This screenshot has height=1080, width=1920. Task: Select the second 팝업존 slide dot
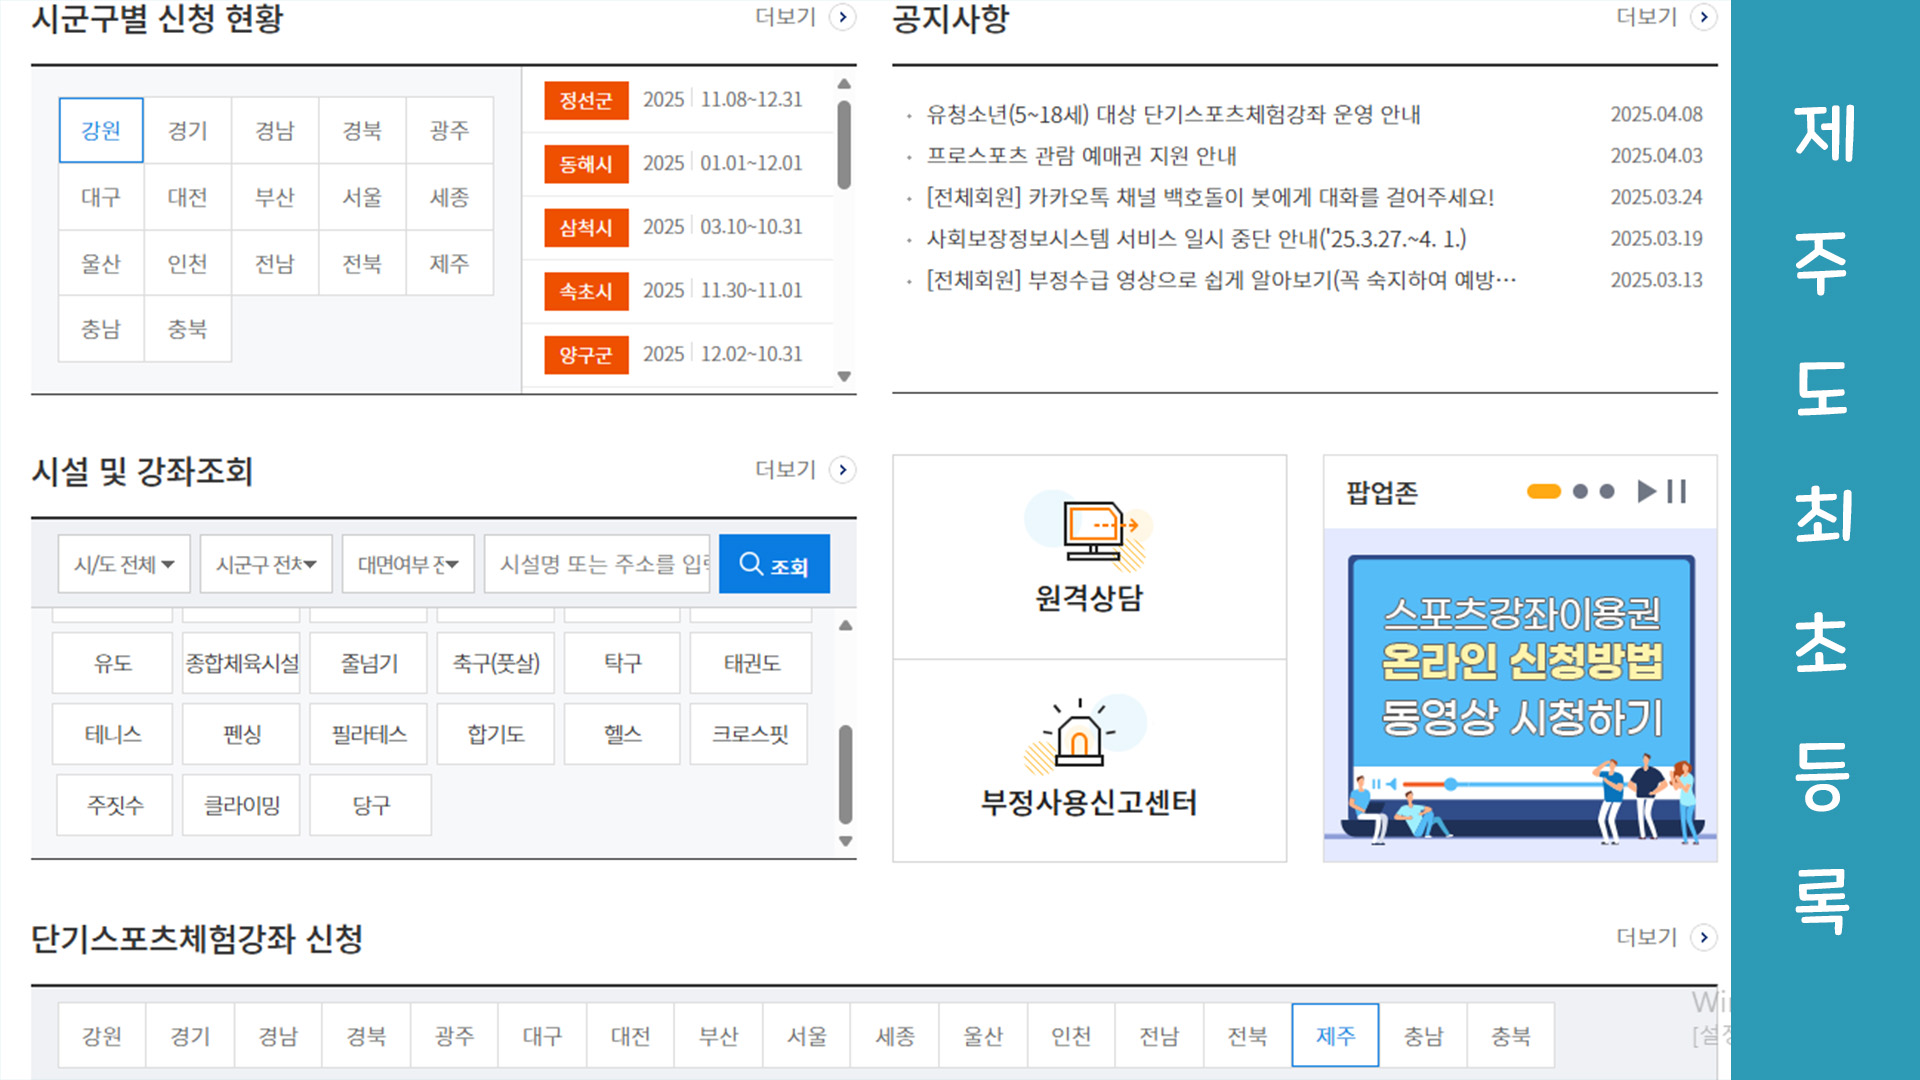pos(1580,491)
